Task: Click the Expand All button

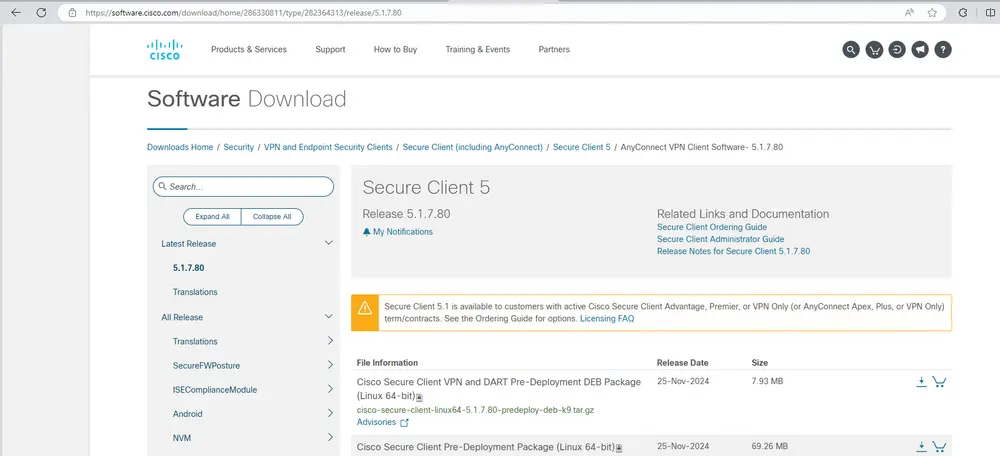Action: tap(212, 217)
